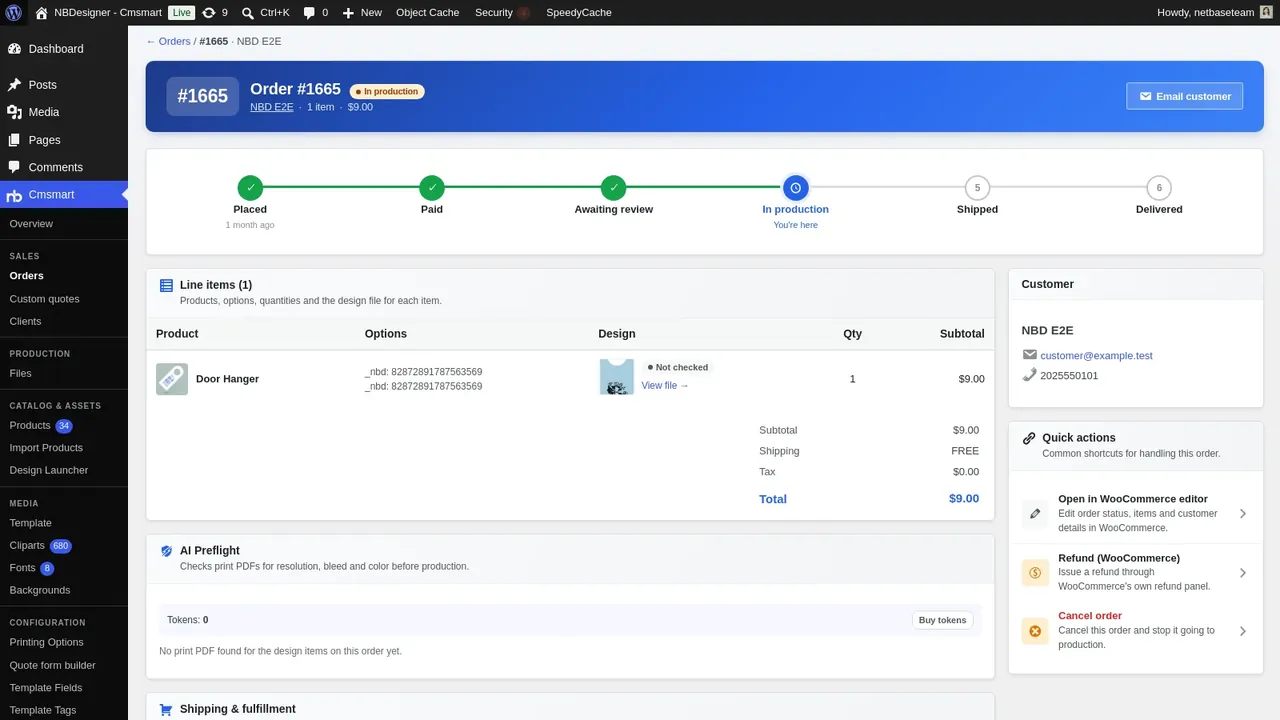This screenshot has width=1280, height=720.
Task: Click the updates icon showing 9
Action: coord(214,12)
